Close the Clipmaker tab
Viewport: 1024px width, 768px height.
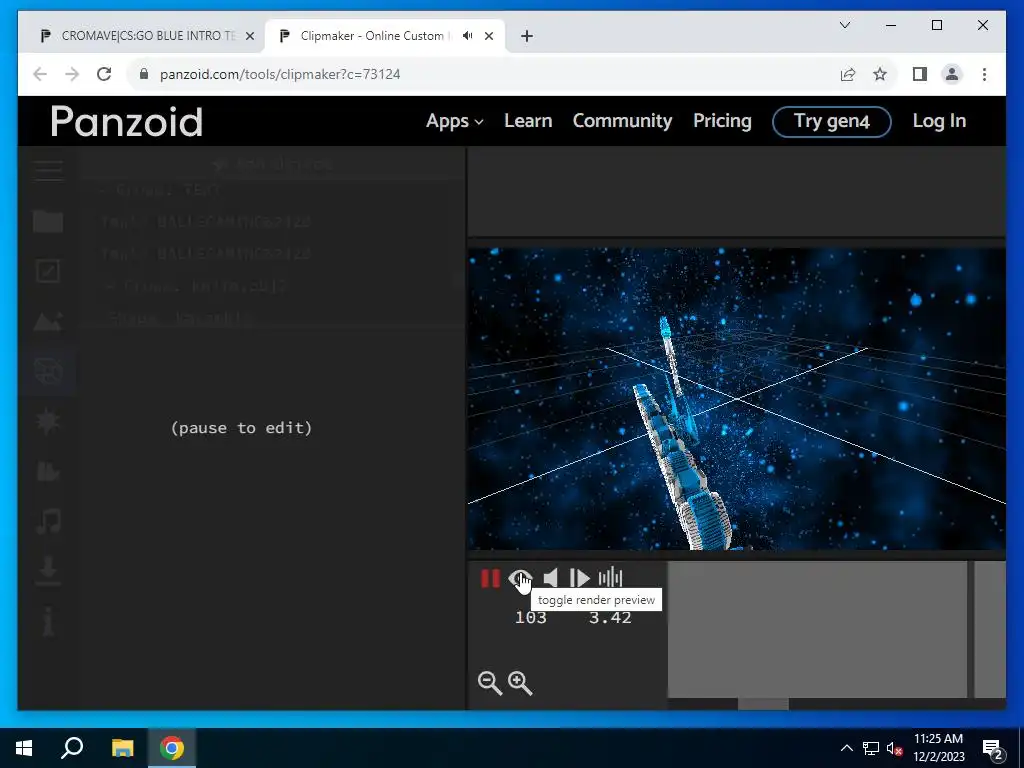489,36
